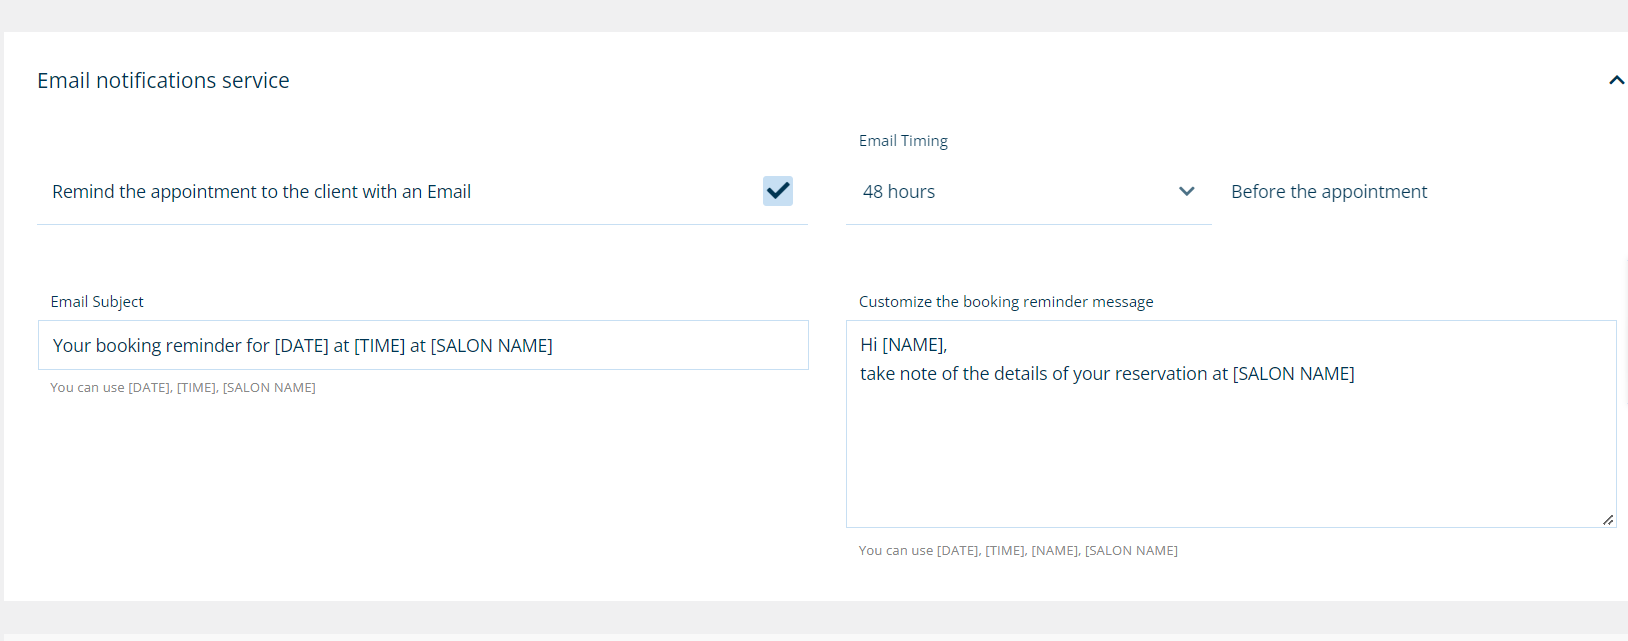Click into the booking reminder message textarea
The image size is (1628, 641).
click(1231, 424)
